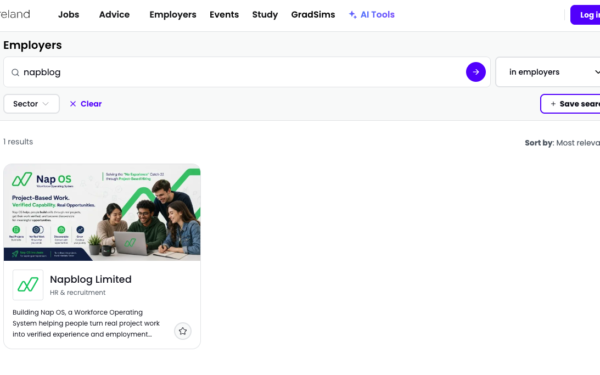The width and height of the screenshot is (600, 375).
Task: Click the Employers page heading
Action: pos(33,45)
